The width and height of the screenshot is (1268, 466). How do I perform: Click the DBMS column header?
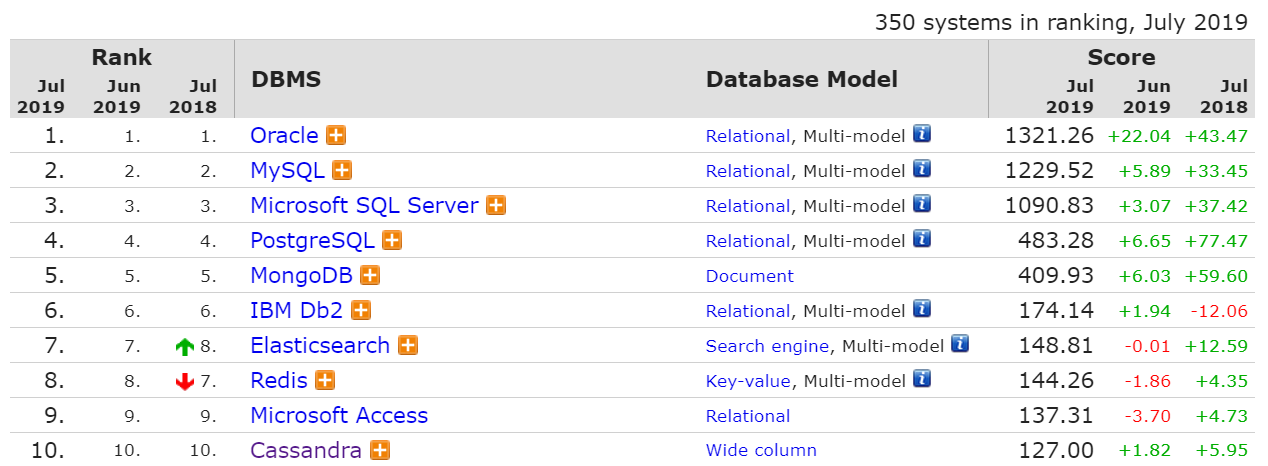click(x=286, y=79)
